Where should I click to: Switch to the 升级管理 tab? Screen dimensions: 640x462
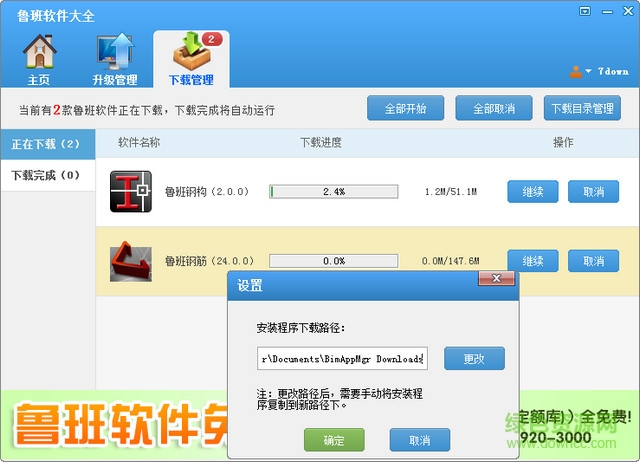click(115, 60)
